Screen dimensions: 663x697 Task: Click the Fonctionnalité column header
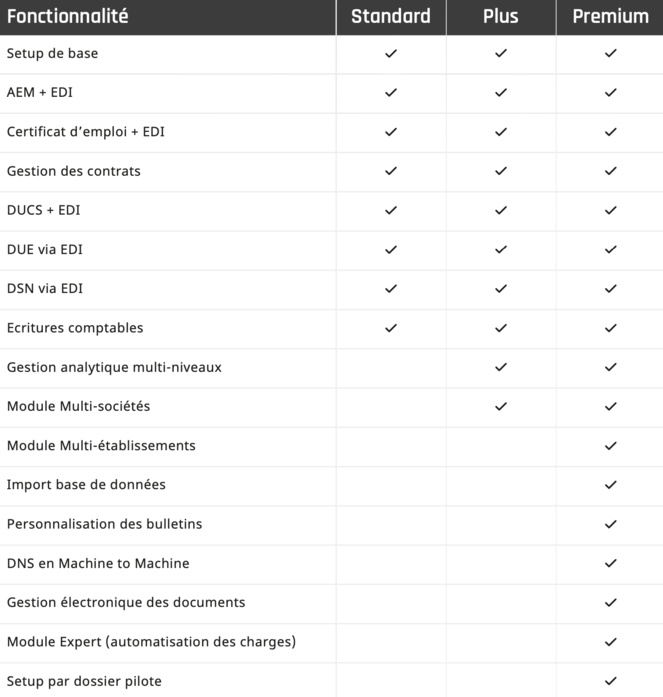click(x=68, y=16)
